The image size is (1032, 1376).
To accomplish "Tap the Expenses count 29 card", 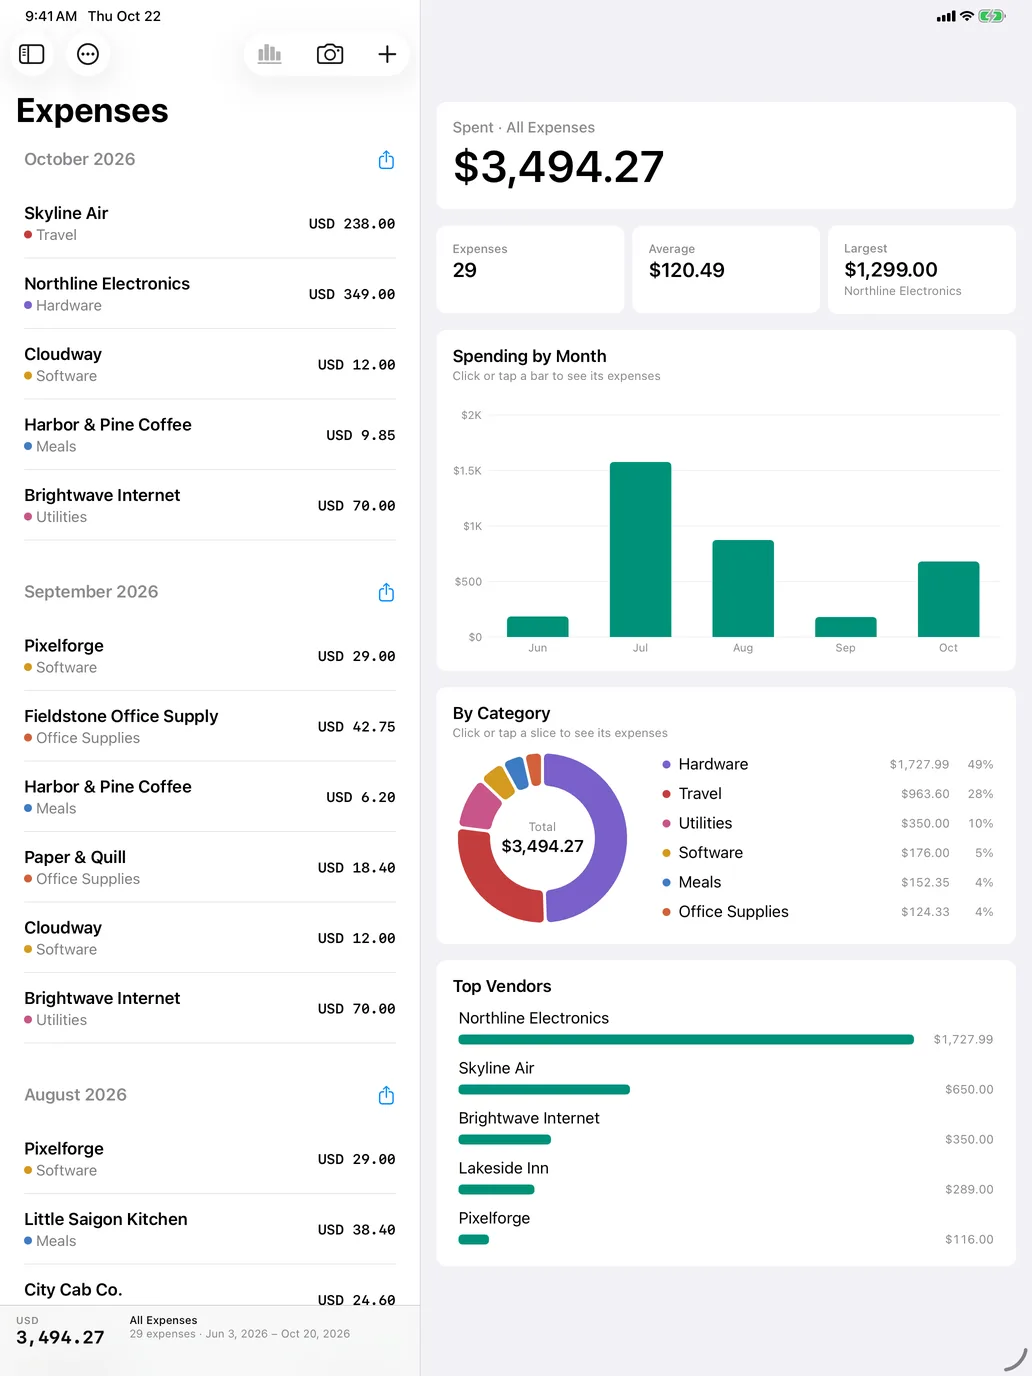I will [x=530, y=269].
